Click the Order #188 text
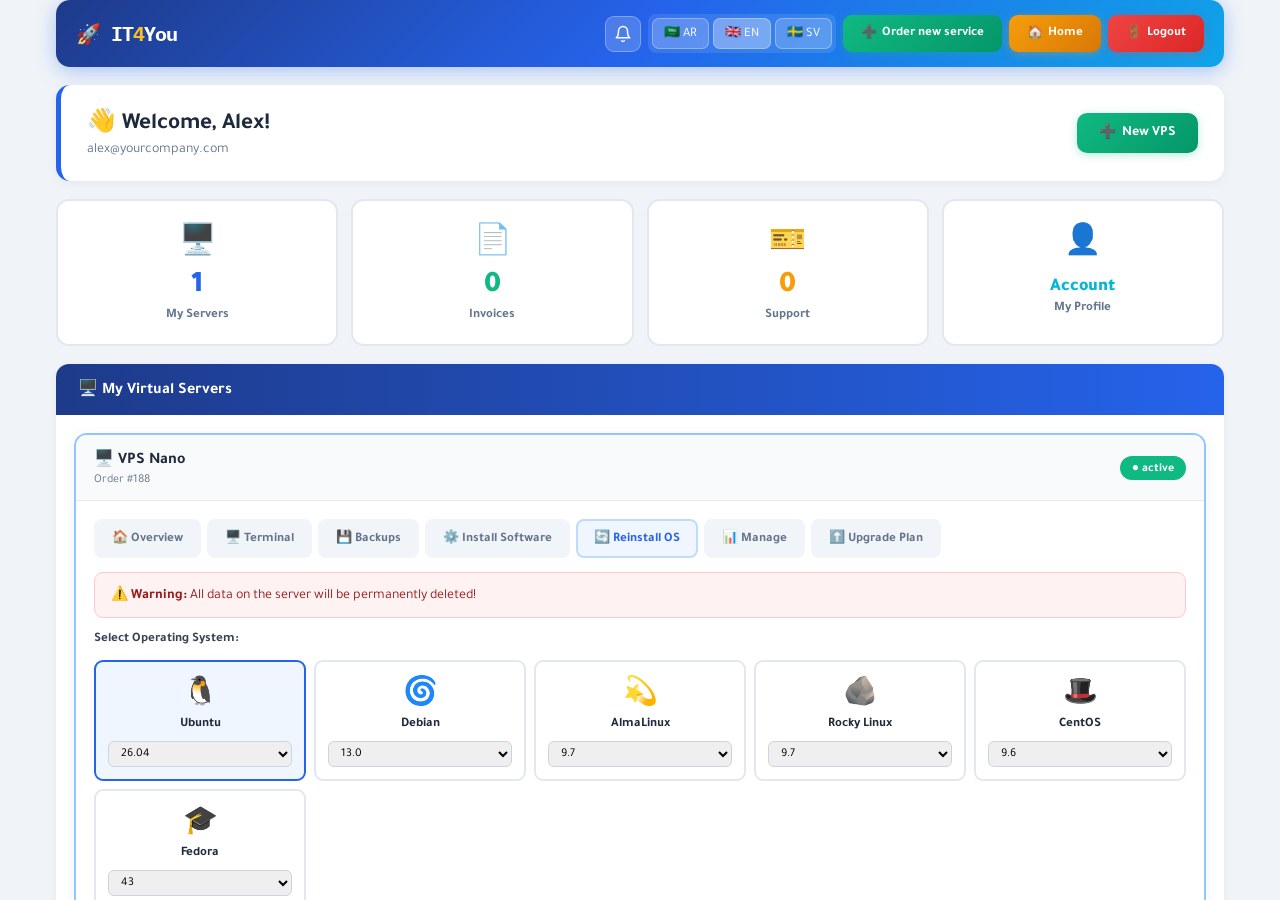The image size is (1280, 900). pyautogui.click(x=122, y=479)
